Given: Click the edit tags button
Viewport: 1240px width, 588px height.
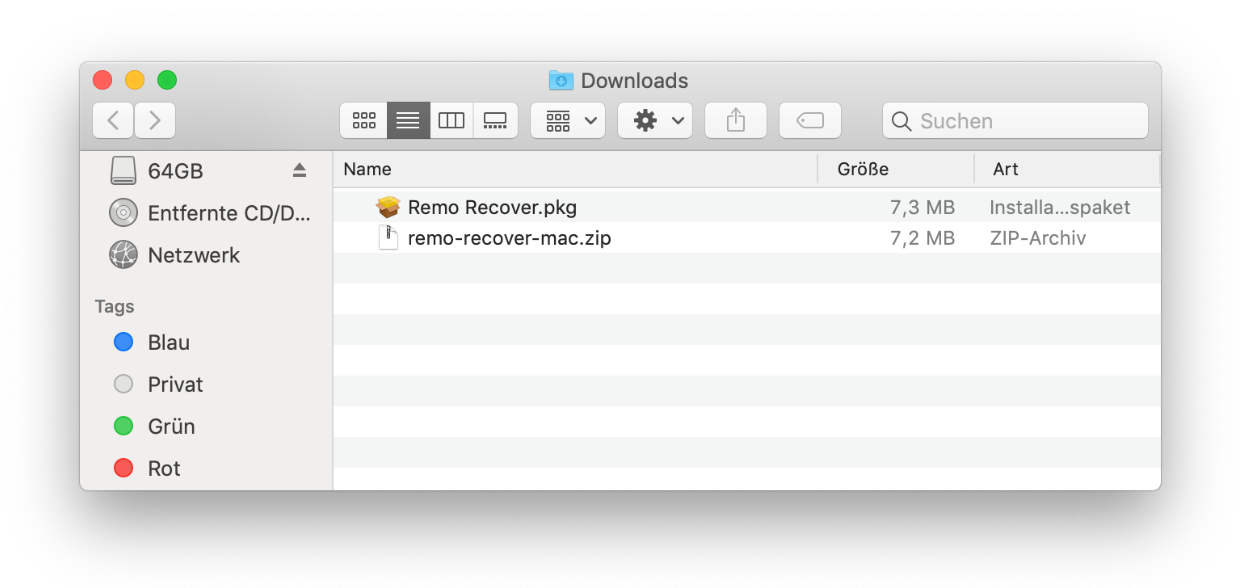Looking at the screenshot, I should (810, 121).
